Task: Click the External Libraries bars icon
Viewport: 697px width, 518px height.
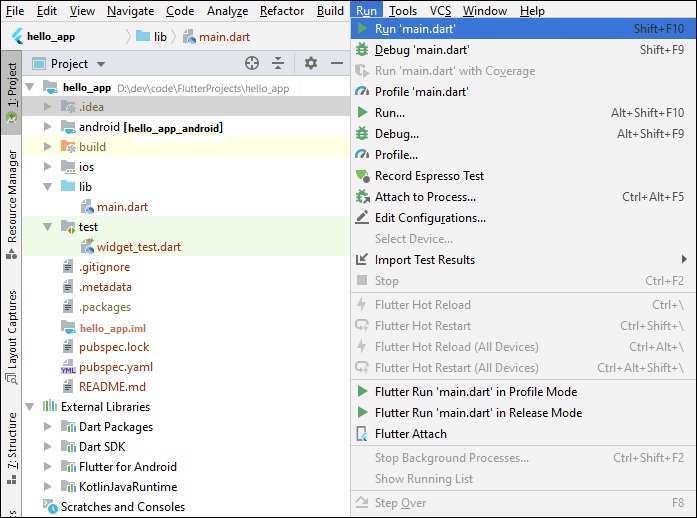Action: pos(50,406)
